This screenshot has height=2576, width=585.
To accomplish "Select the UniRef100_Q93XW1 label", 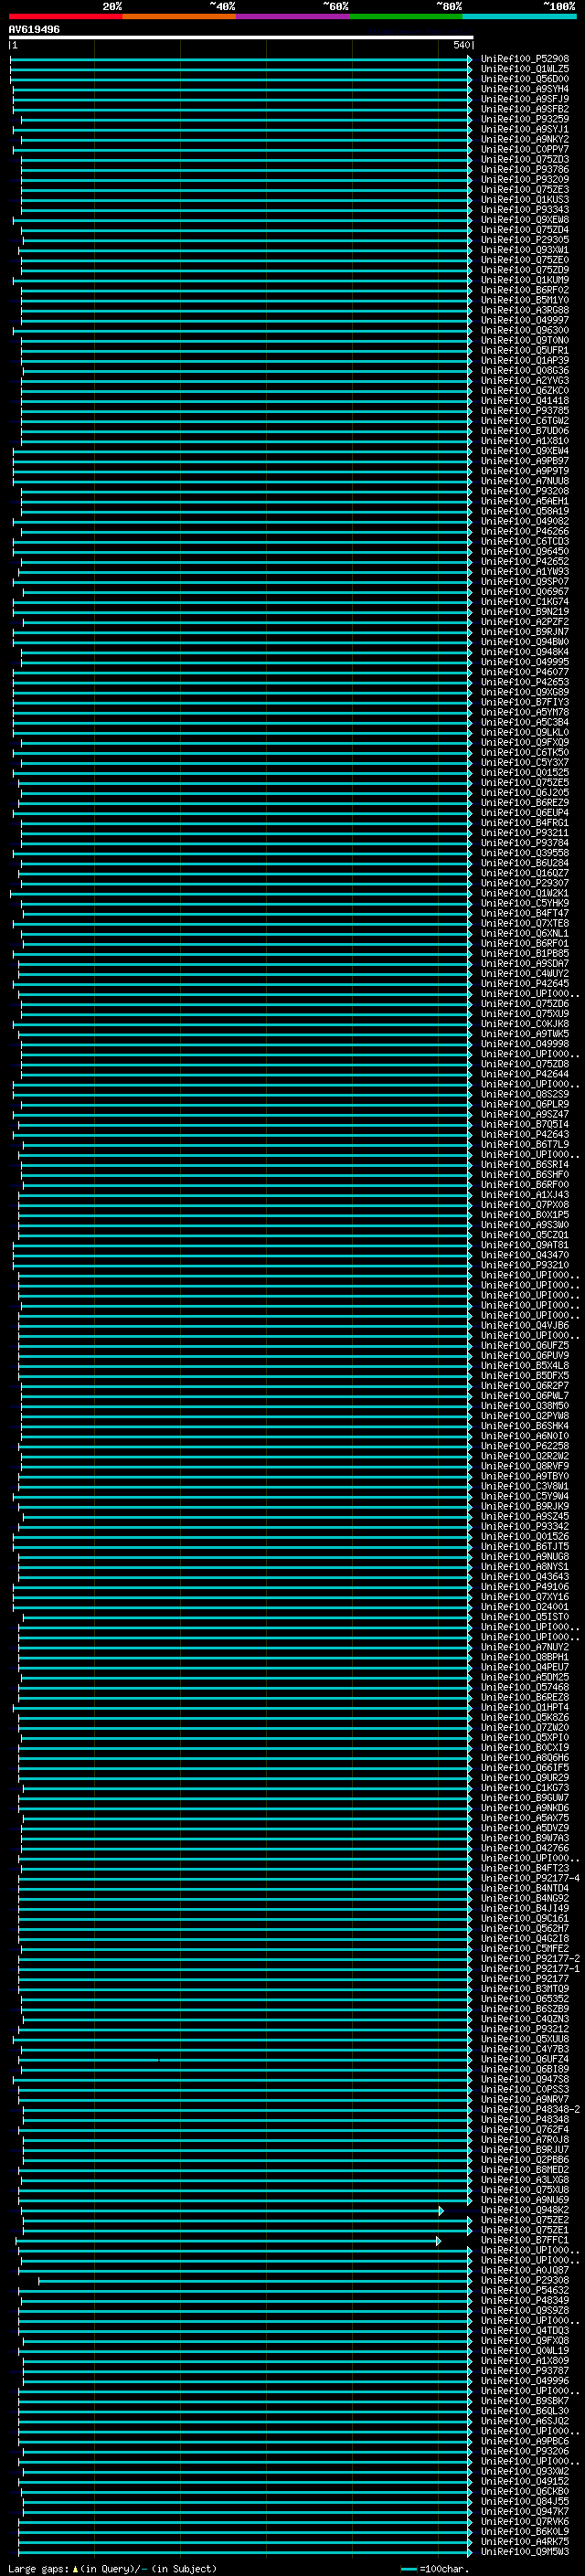I will click(525, 250).
